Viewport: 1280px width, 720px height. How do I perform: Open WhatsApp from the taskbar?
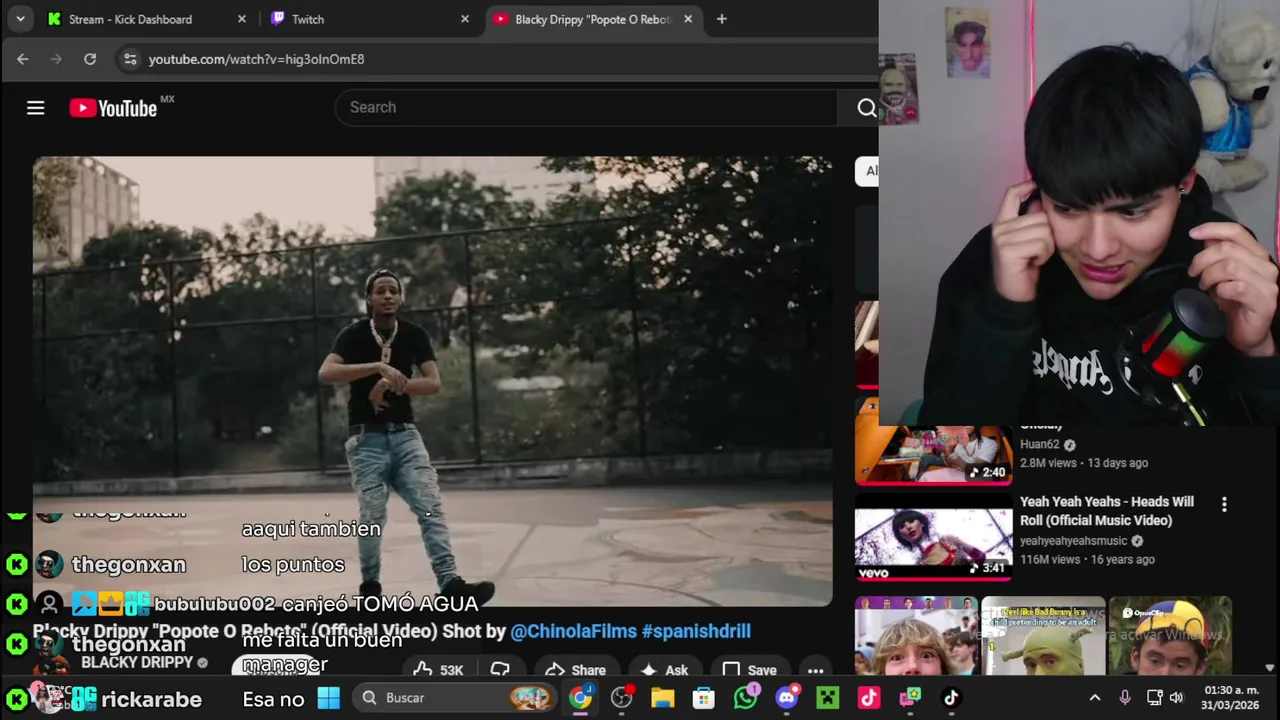point(745,698)
